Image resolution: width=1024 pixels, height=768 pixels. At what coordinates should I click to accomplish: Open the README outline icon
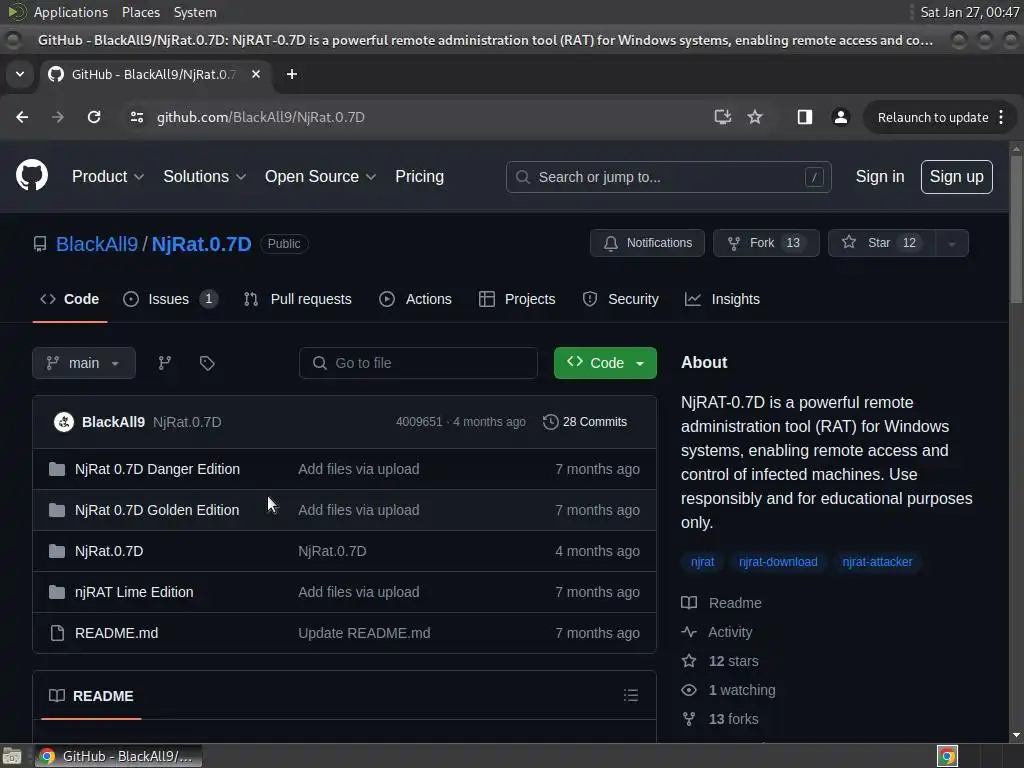point(631,696)
